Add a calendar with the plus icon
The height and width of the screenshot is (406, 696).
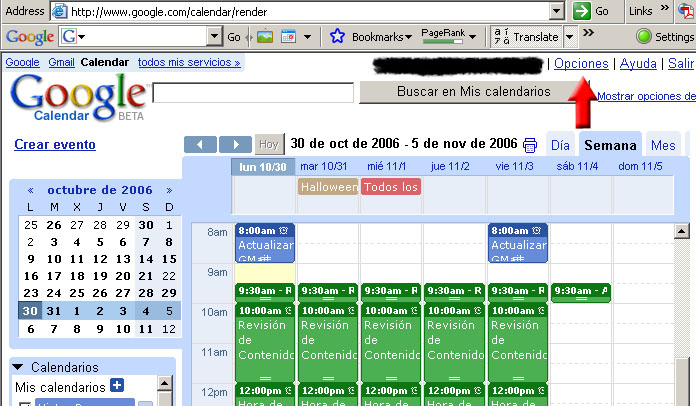(117, 387)
